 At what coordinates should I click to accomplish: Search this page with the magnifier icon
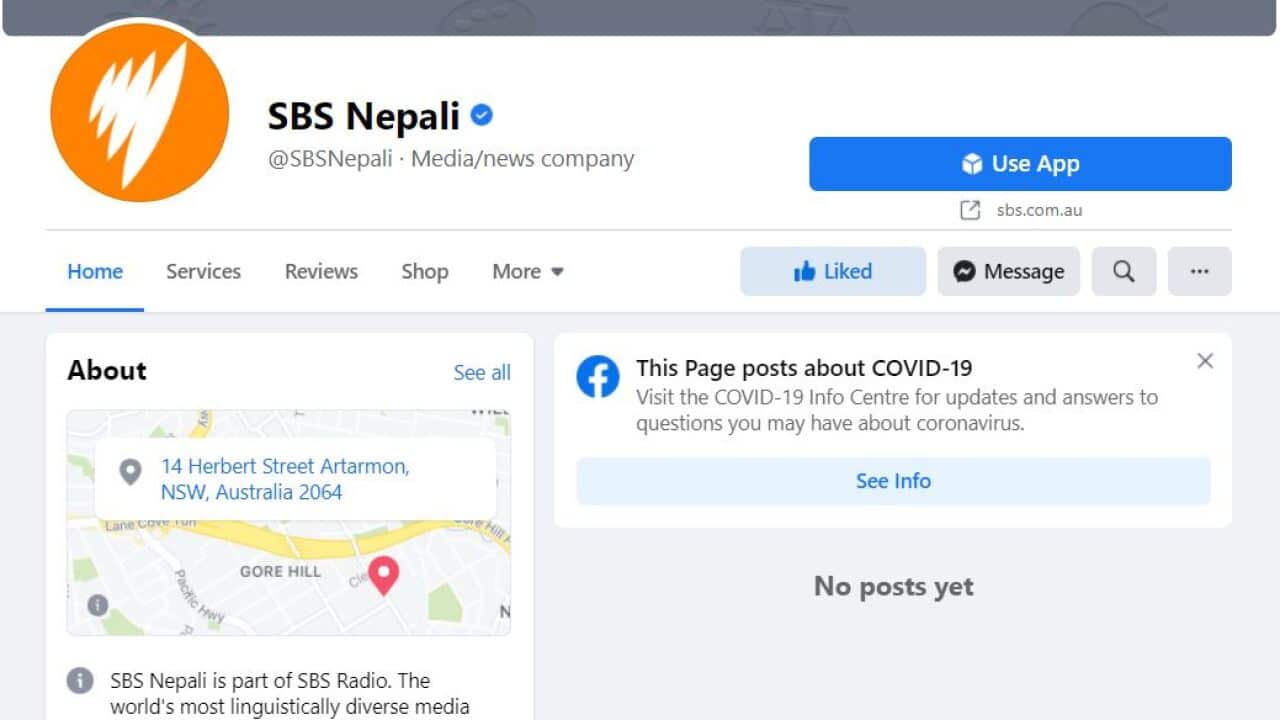tap(1124, 271)
